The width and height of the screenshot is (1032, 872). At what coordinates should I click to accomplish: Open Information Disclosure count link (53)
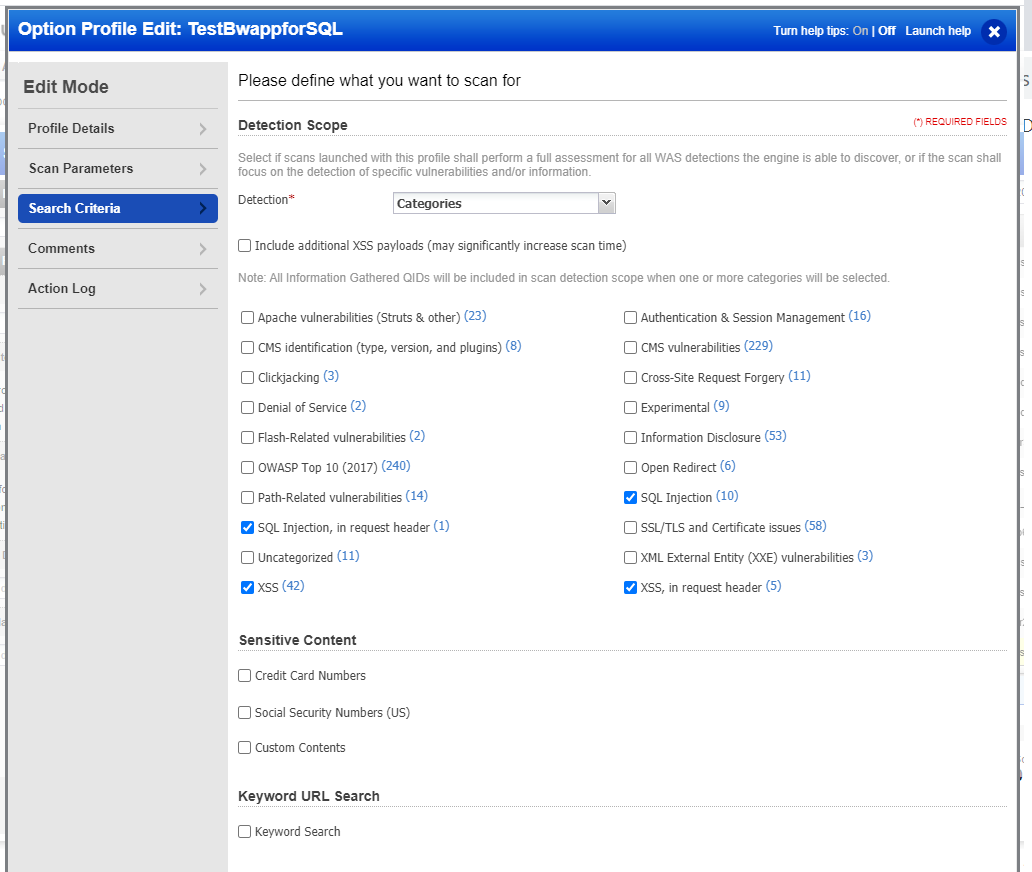[775, 436]
